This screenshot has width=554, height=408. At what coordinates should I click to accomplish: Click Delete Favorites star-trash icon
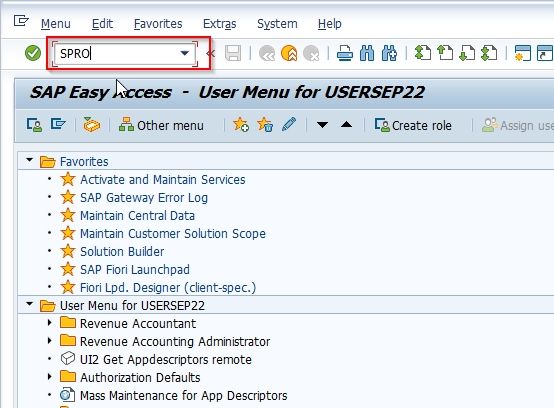pos(265,125)
